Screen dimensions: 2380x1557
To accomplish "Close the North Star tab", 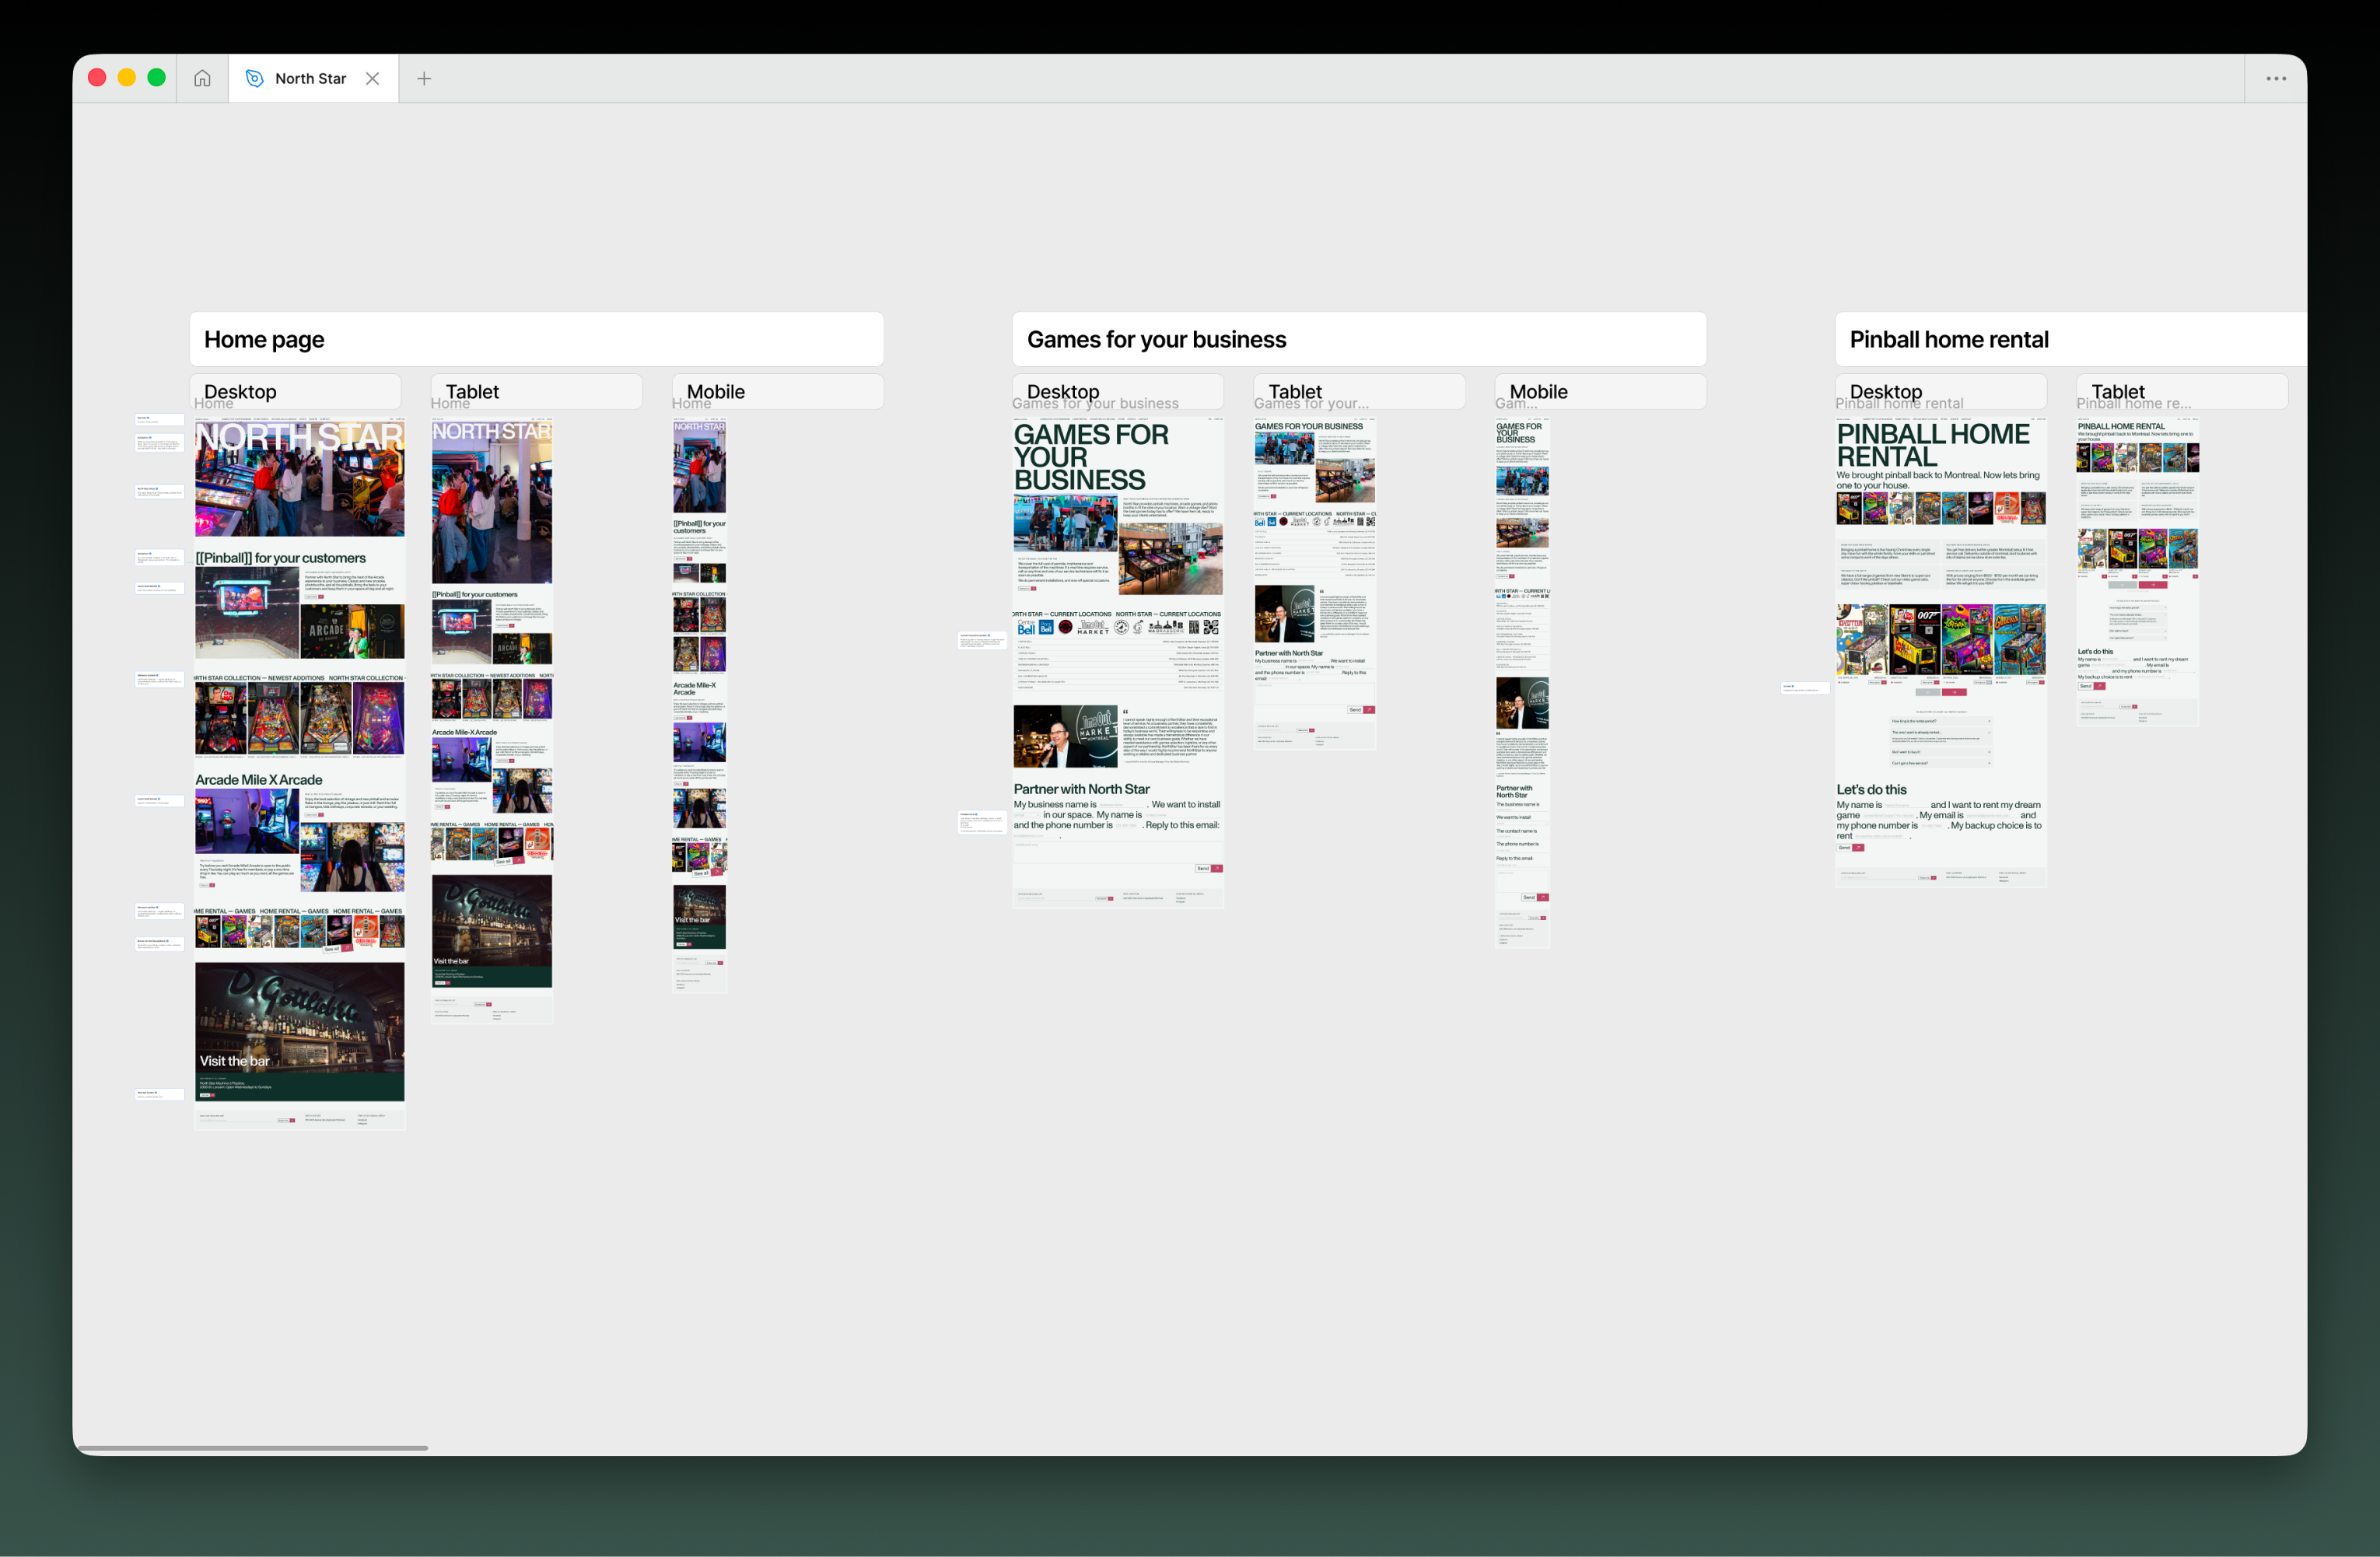I will 372,78.
